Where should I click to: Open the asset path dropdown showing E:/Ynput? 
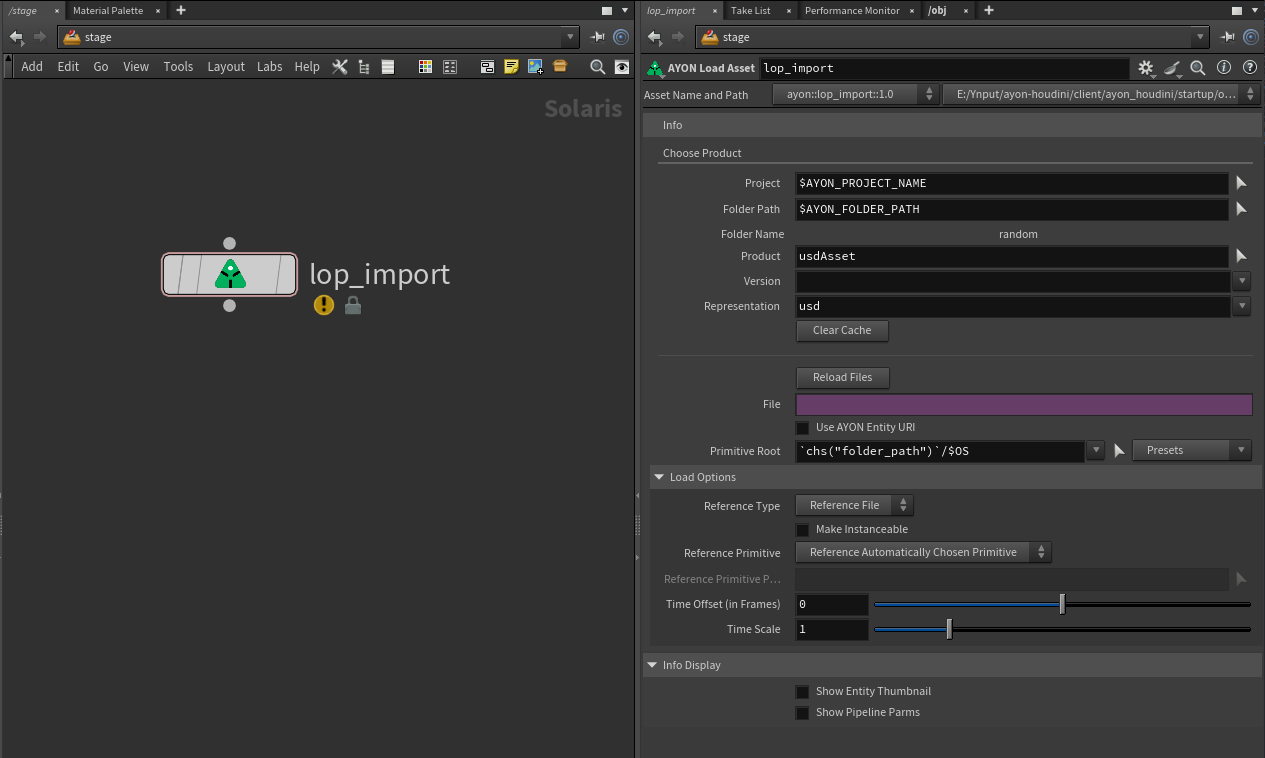coord(1102,94)
